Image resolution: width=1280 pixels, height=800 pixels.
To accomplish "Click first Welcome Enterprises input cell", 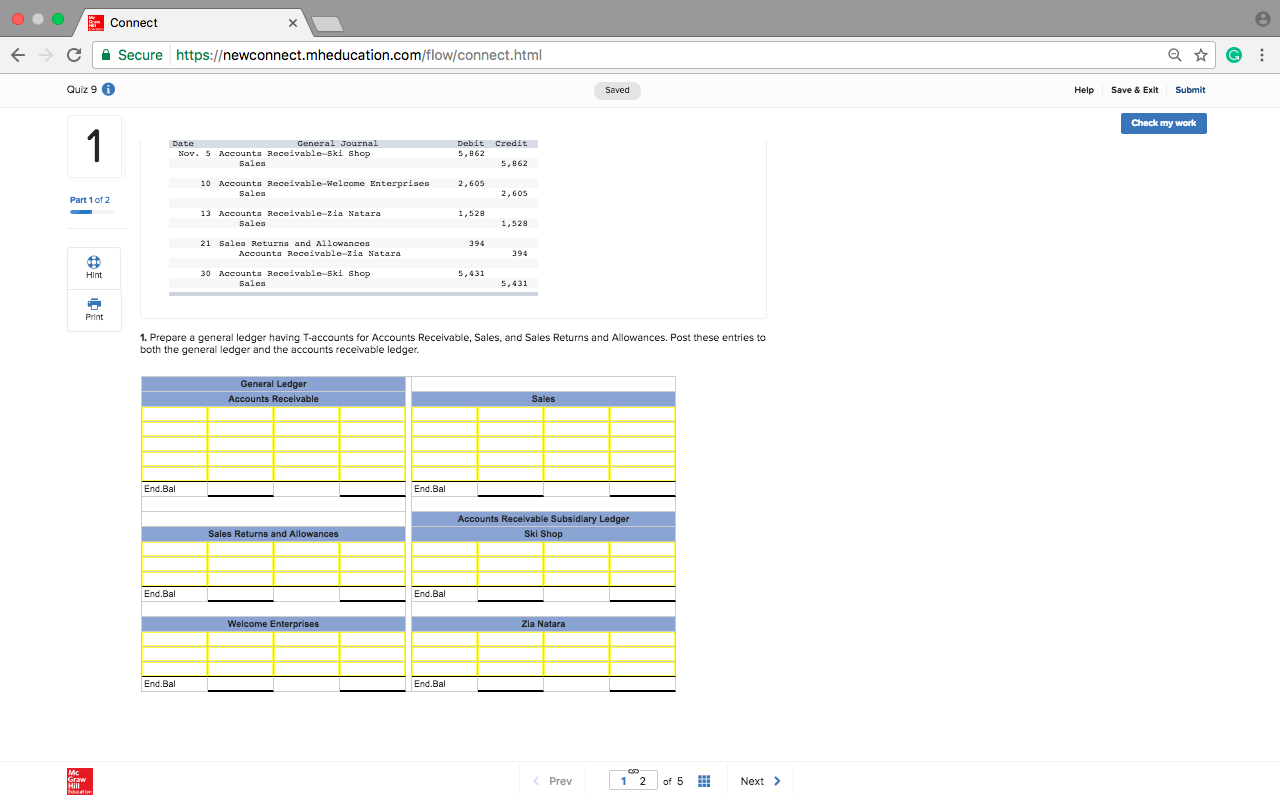I will 174,639.
